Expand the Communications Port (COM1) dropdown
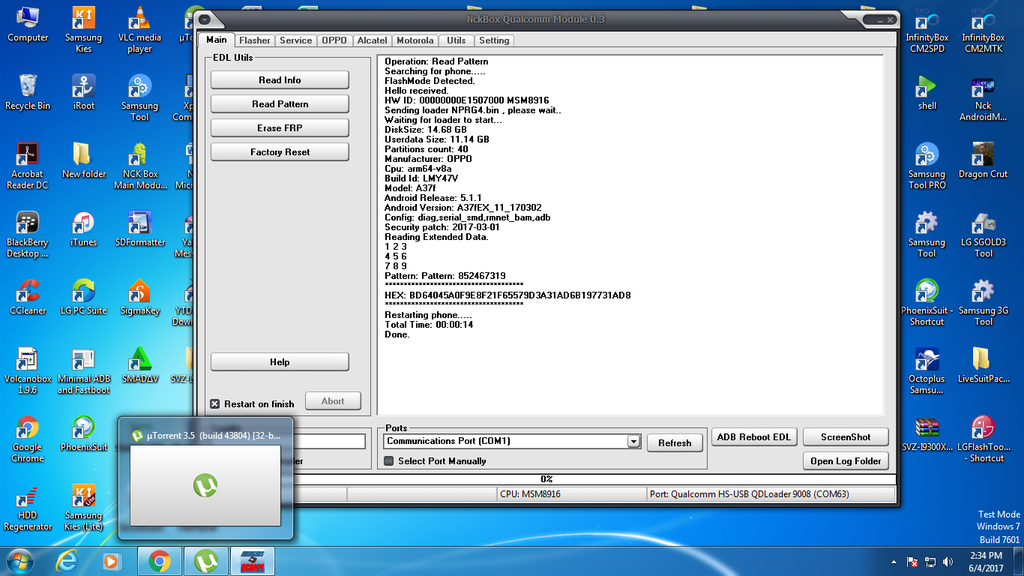Image resolution: width=1024 pixels, height=576 pixels. pos(633,441)
